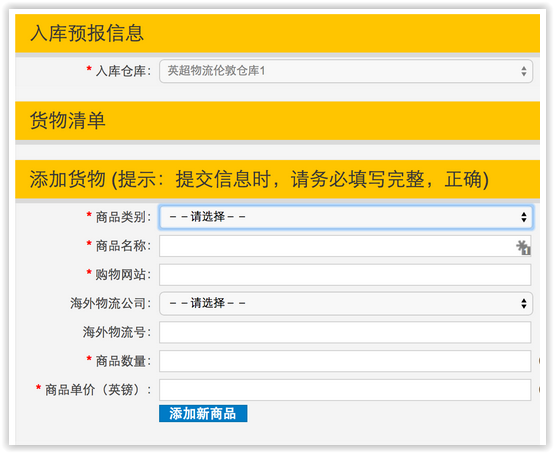This screenshot has height=453, width=554.
Task: Select the 海外物流号 input field
Action: (x=345, y=332)
